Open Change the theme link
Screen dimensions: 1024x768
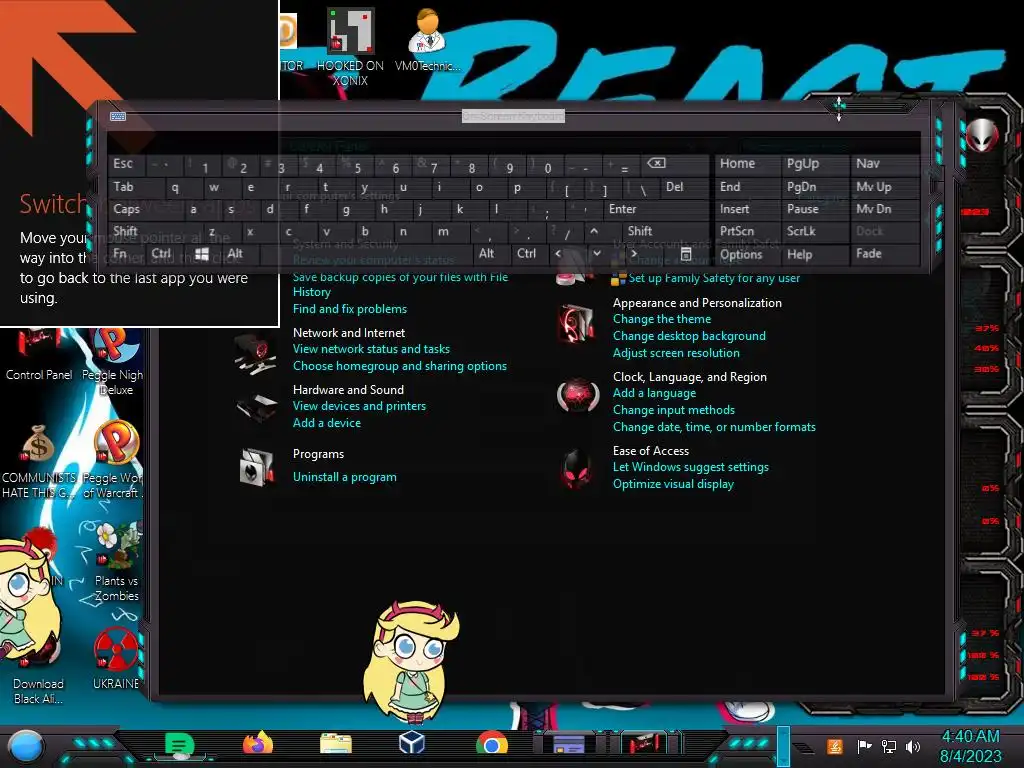pyautogui.click(x=662, y=319)
